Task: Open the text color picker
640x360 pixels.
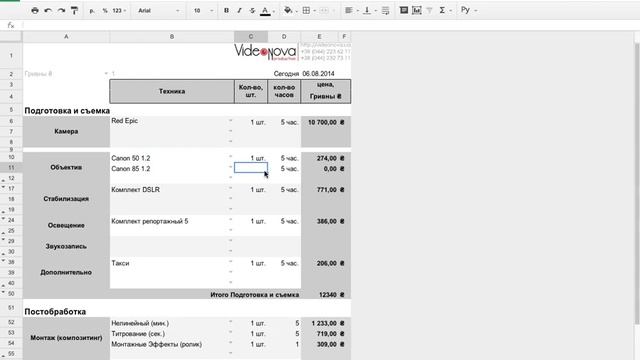Action: tap(265, 11)
